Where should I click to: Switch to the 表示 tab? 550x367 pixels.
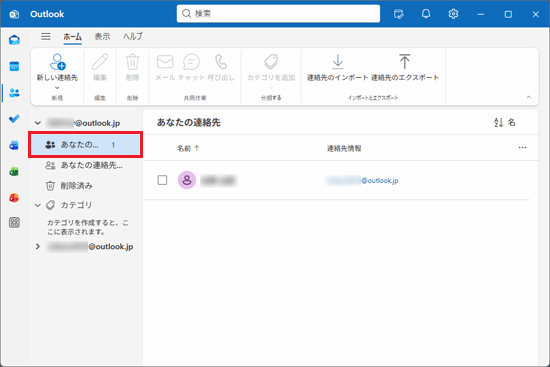tap(102, 36)
